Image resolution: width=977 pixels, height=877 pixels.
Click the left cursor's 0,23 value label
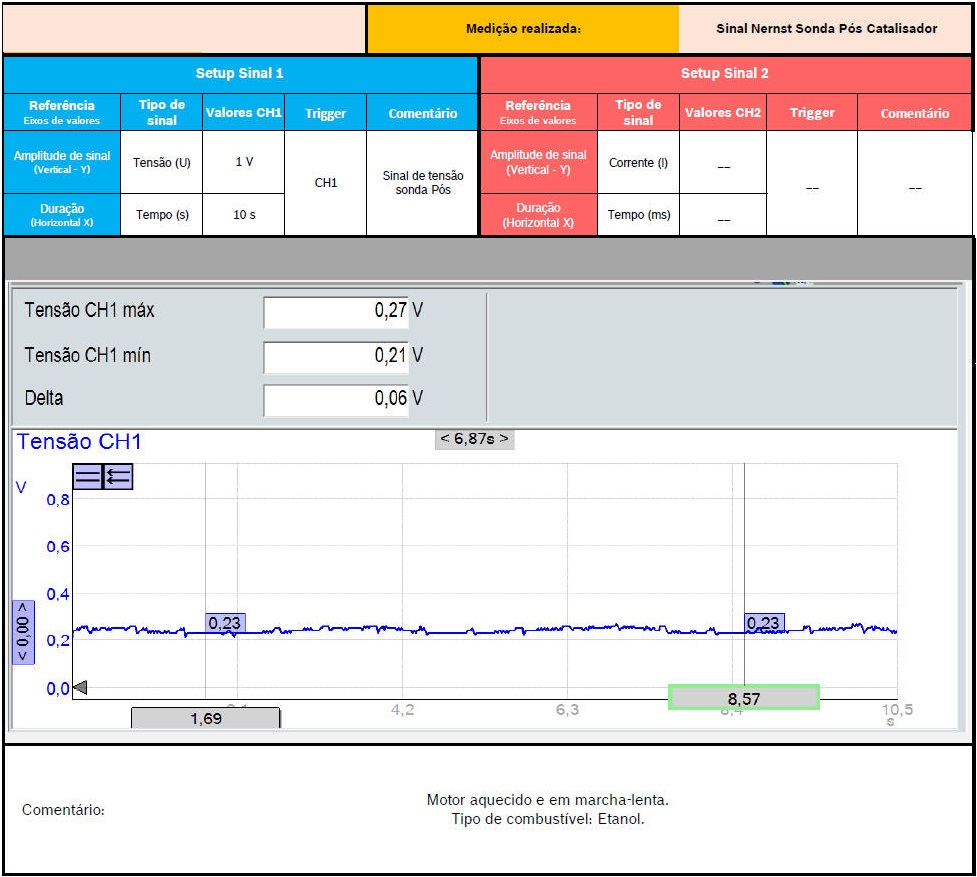point(225,623)
